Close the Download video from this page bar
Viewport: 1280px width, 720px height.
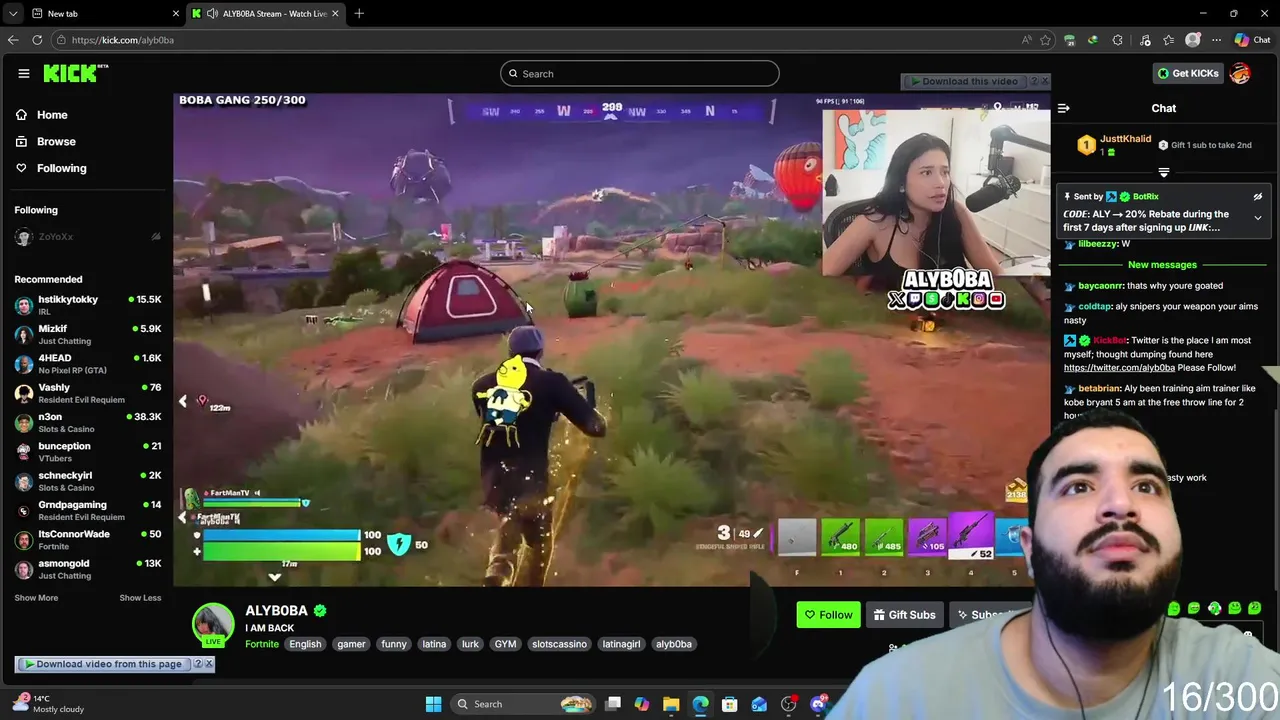(x=208, y=664)
